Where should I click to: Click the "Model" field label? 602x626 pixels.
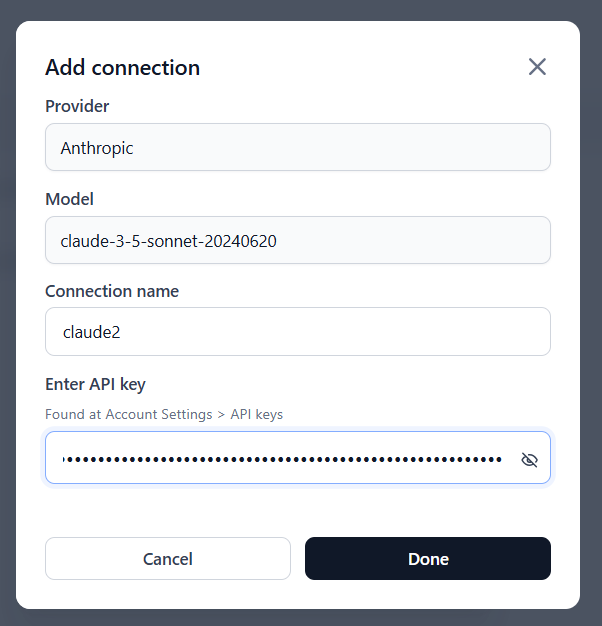pyautogui.click(x=69, y=199)
